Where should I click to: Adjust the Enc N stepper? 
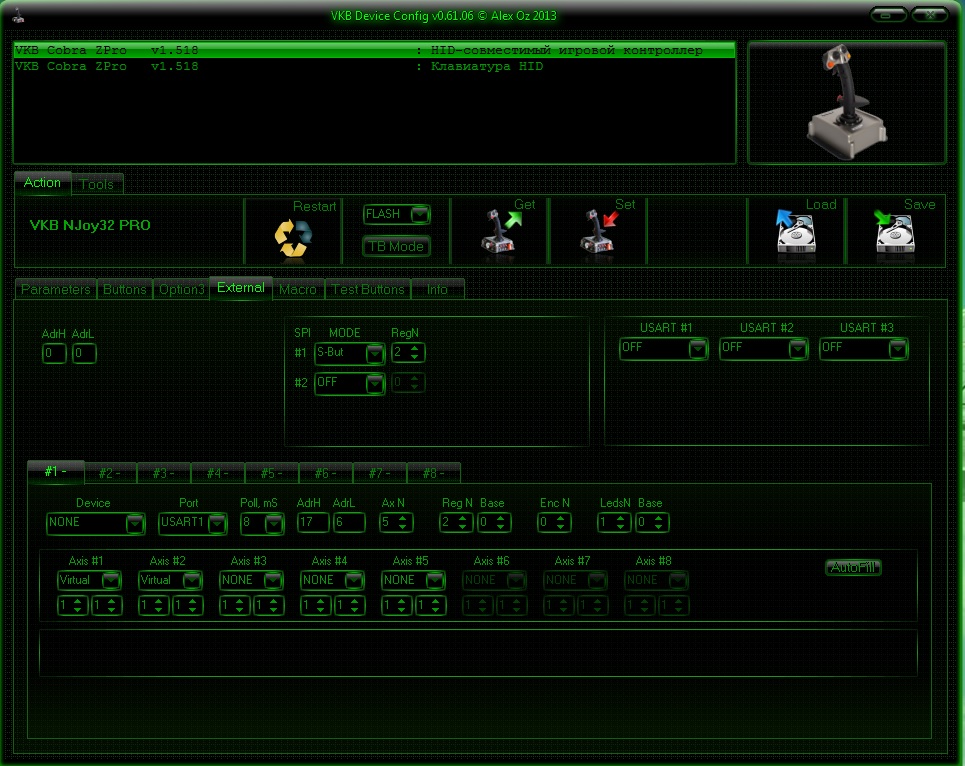point(554,523)
